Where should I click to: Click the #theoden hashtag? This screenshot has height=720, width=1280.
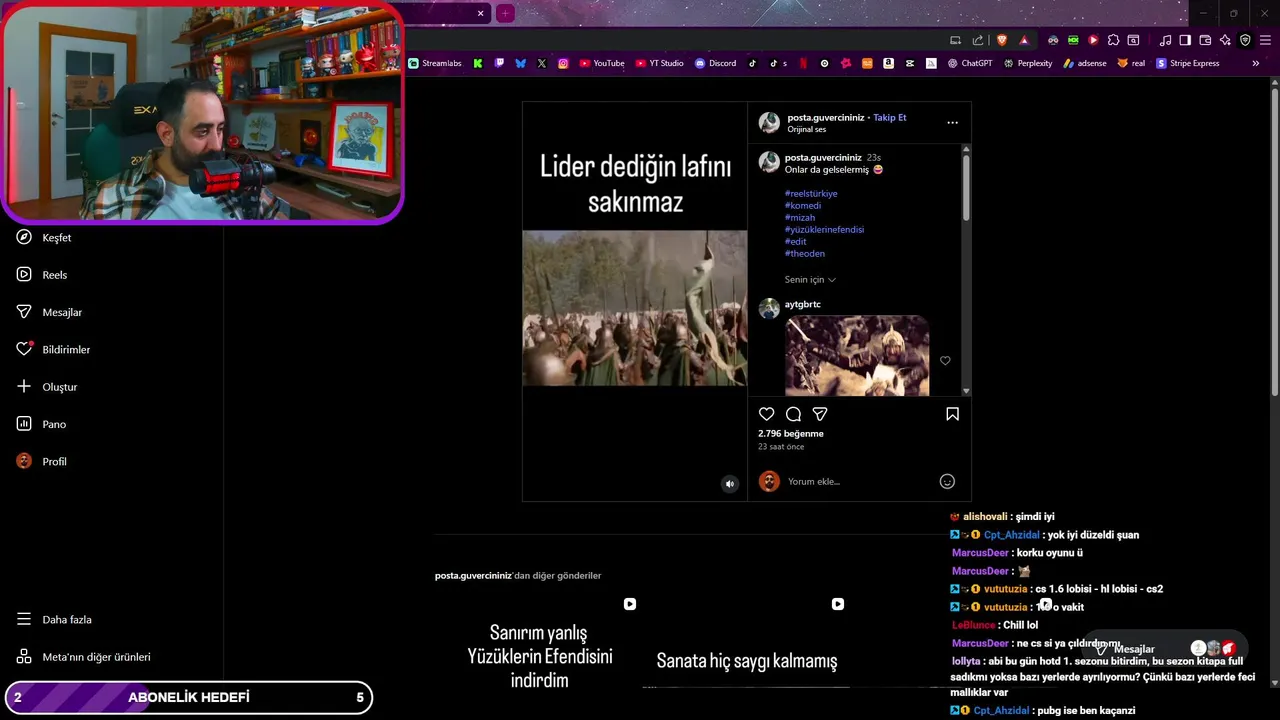[x=805, y=253]
